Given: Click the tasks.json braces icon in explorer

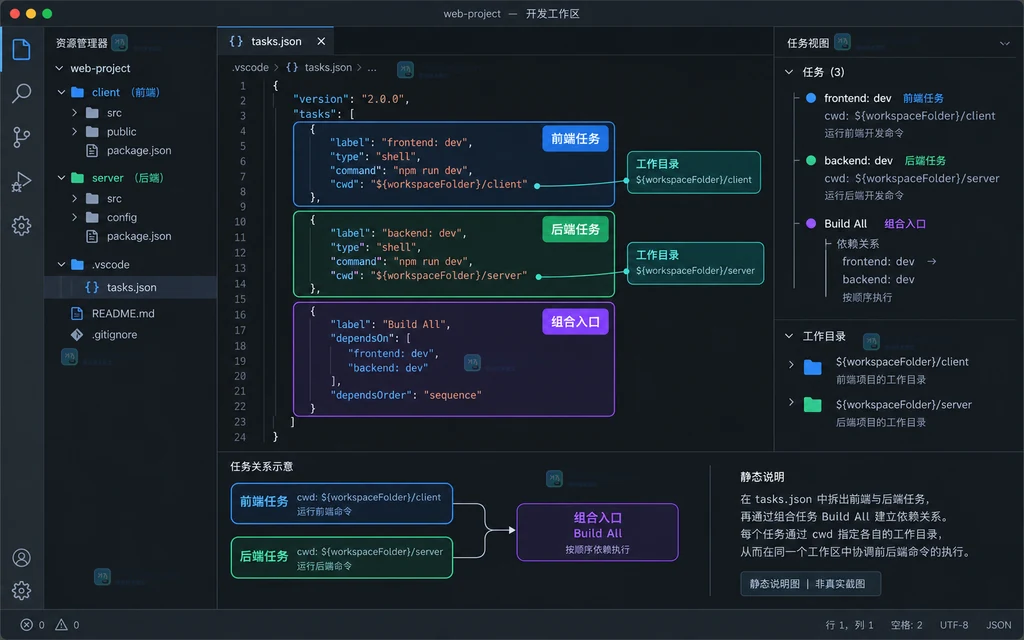Looking at the screenshot, I should [92, 287].
